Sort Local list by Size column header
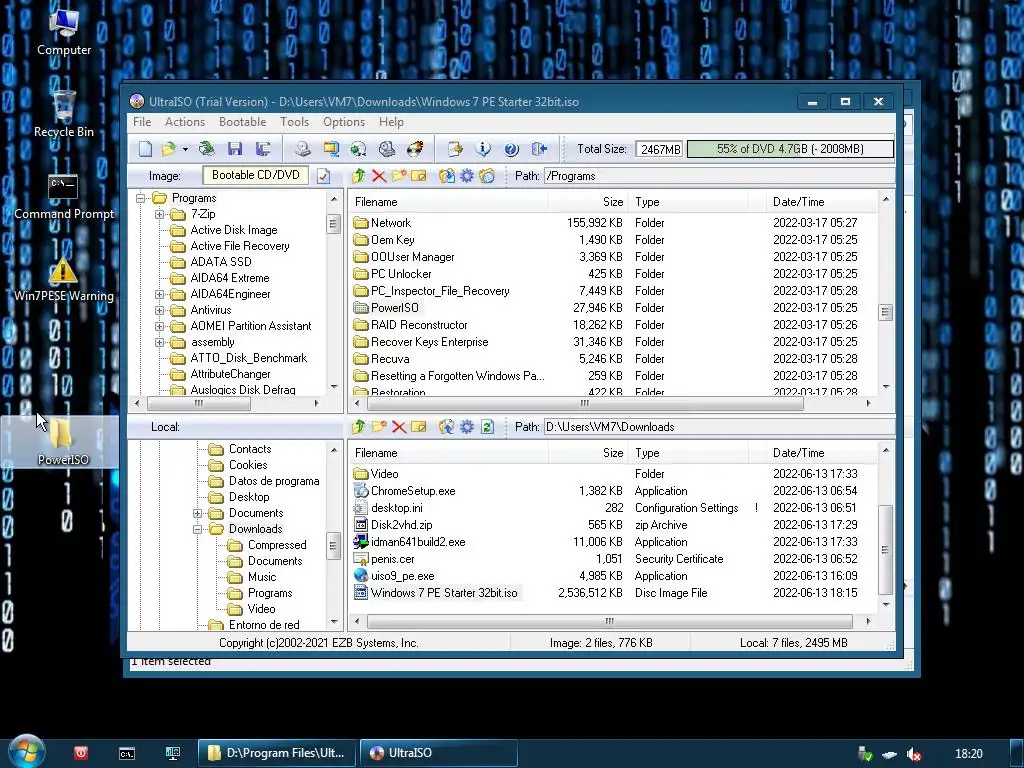The image size is (1024, 768). pos(588,453)
